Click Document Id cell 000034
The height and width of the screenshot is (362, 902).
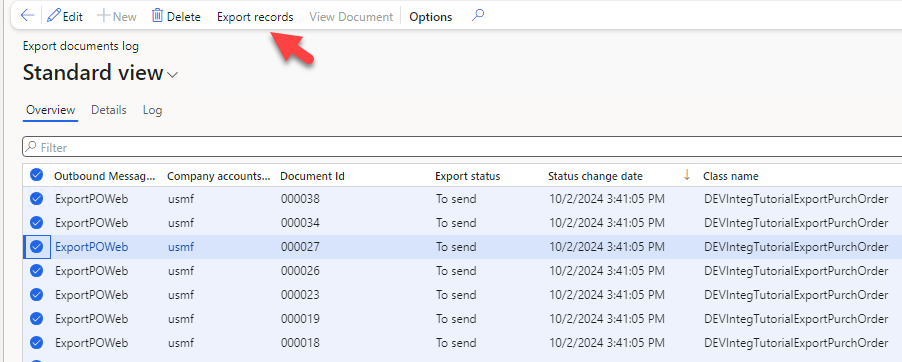(x=300, y=223)
